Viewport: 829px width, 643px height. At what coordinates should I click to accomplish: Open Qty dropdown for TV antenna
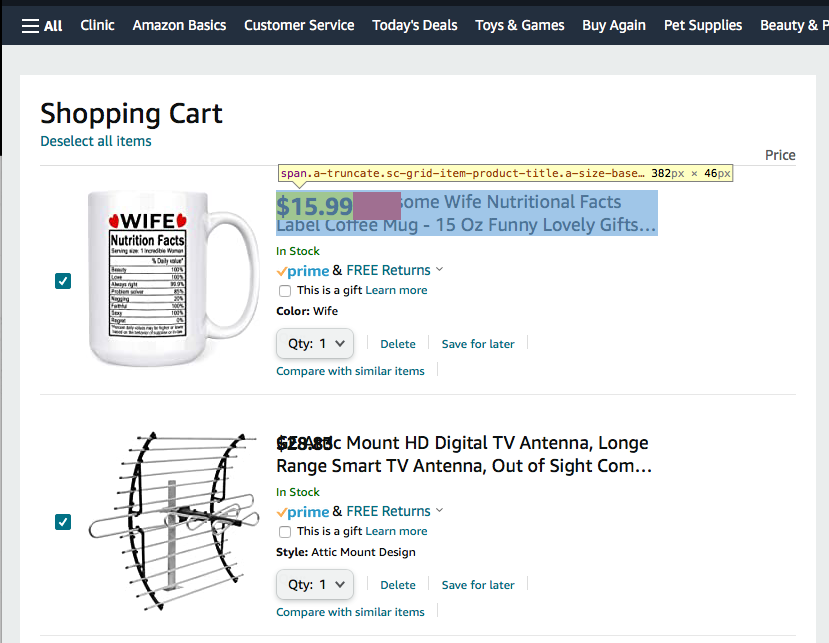click(315, 584)
